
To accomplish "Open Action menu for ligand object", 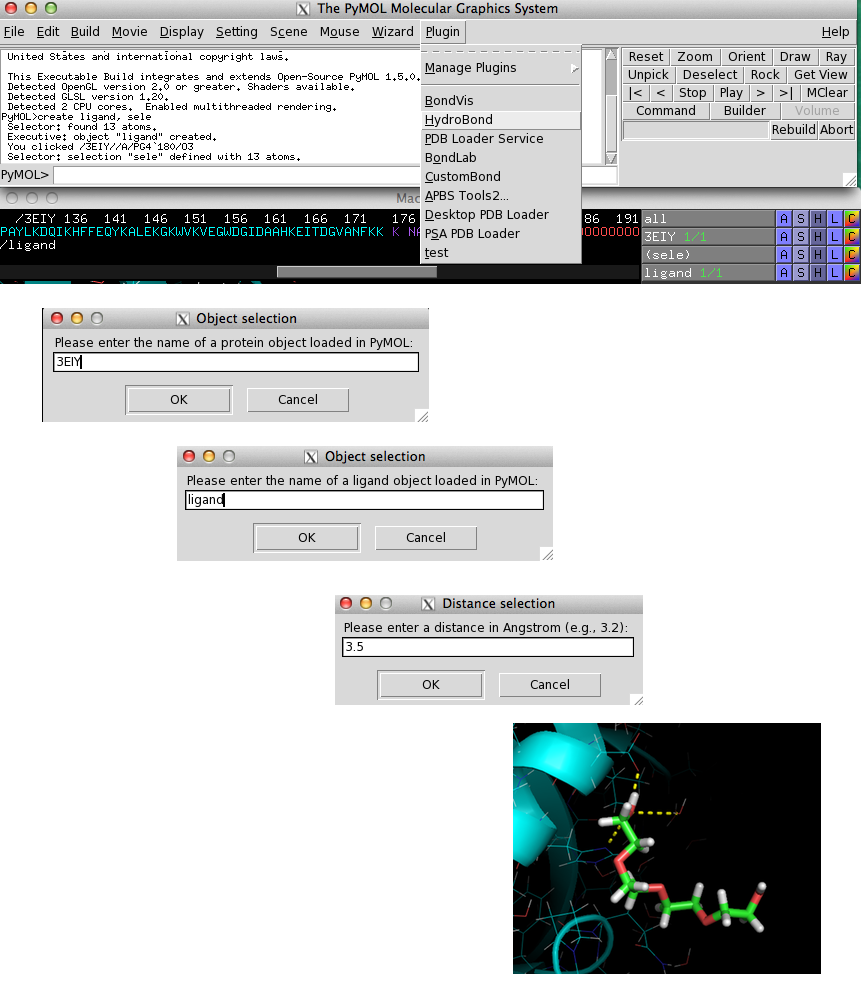I will [783, 273].
